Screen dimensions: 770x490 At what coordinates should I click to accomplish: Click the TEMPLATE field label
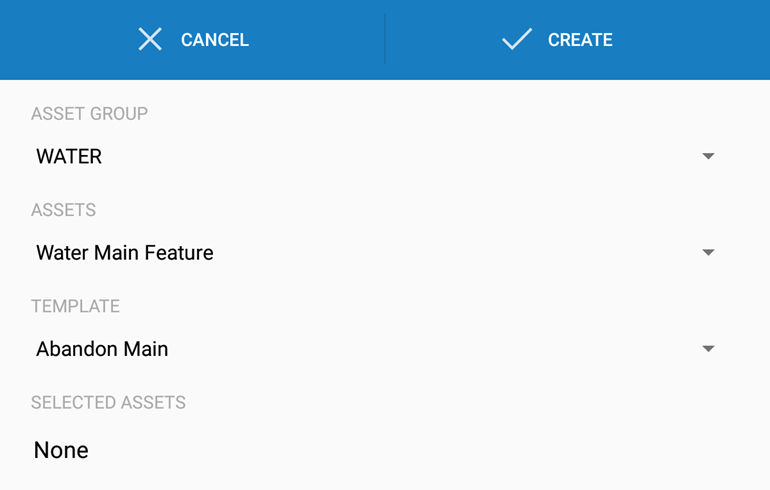75,306
